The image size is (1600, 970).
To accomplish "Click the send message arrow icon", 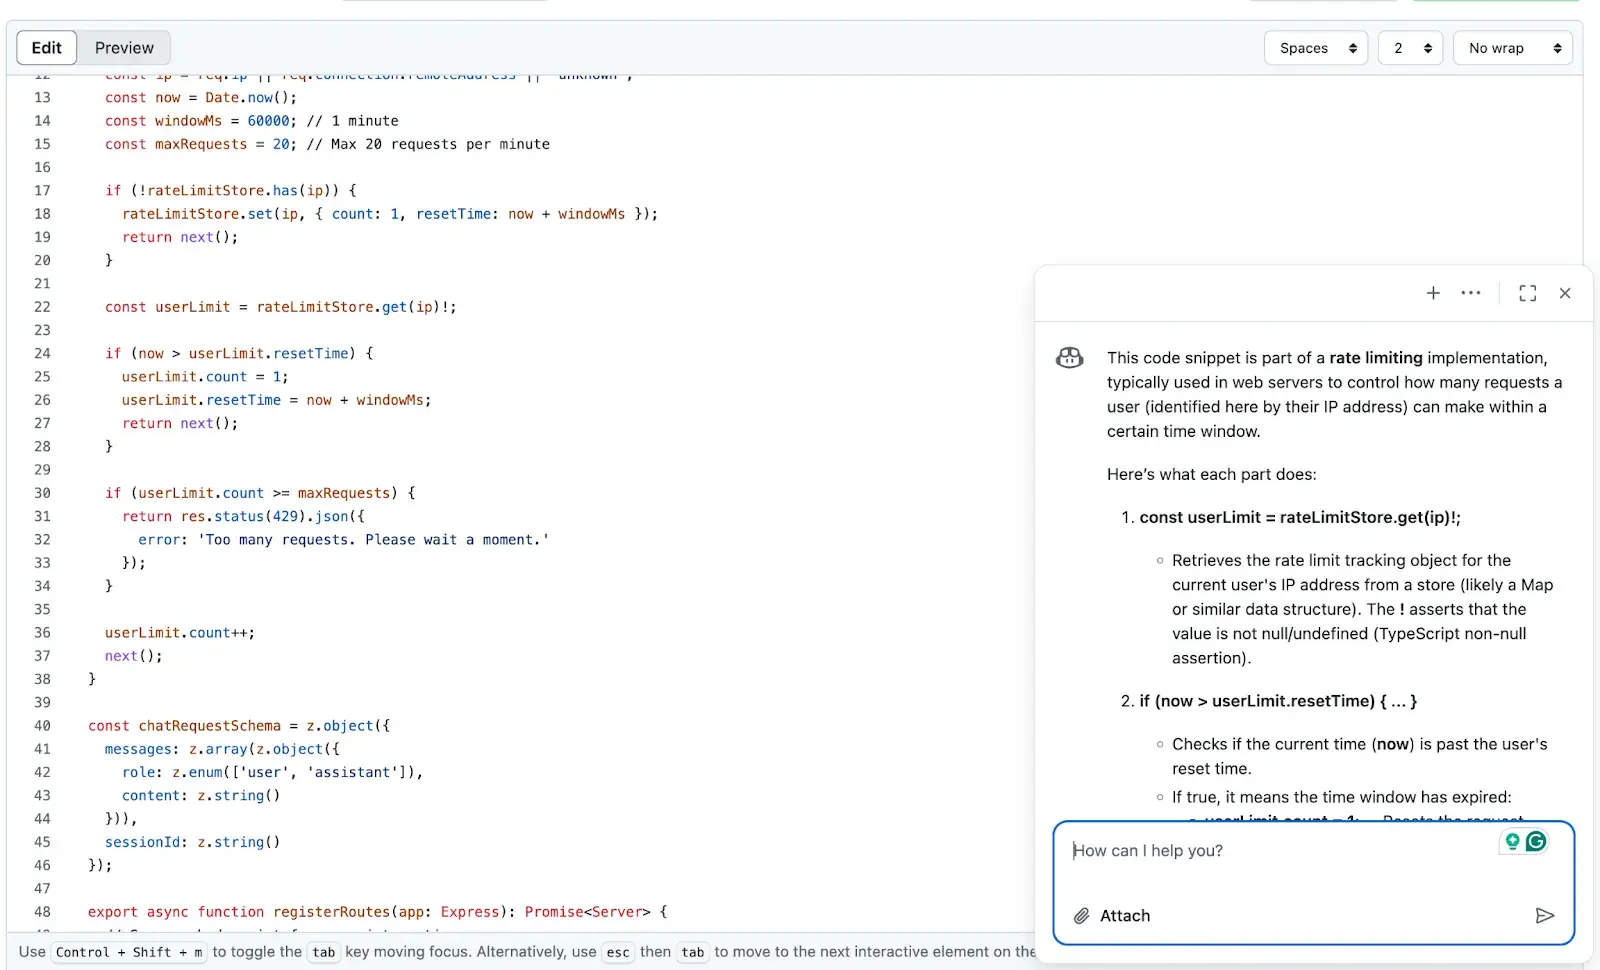I will 1544,916.
